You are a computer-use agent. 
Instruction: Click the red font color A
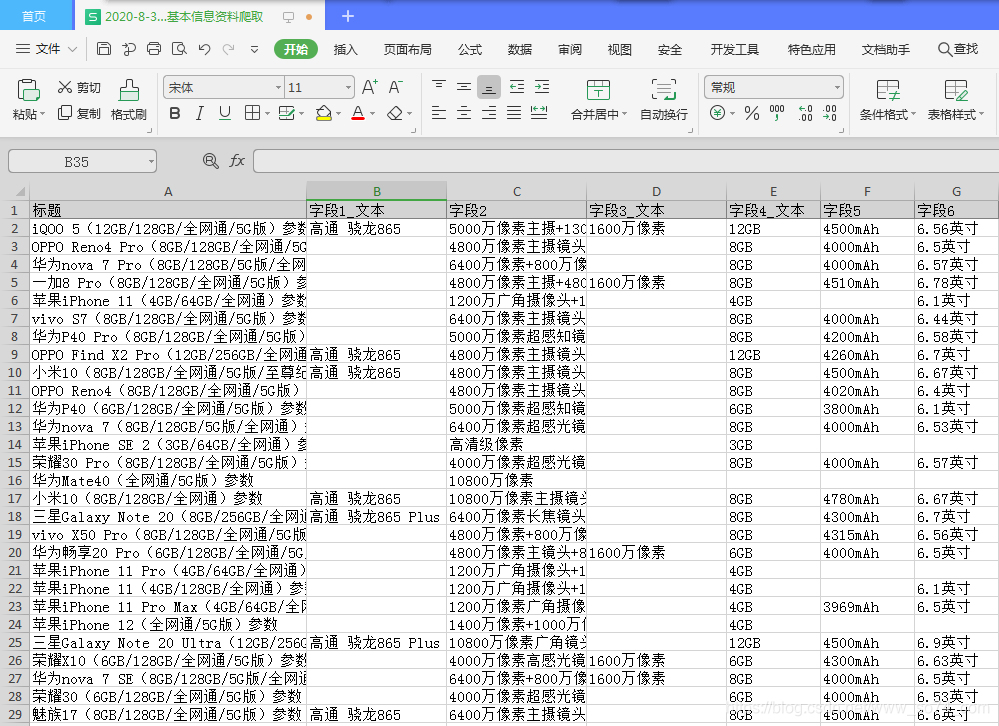tap(358, 113)
